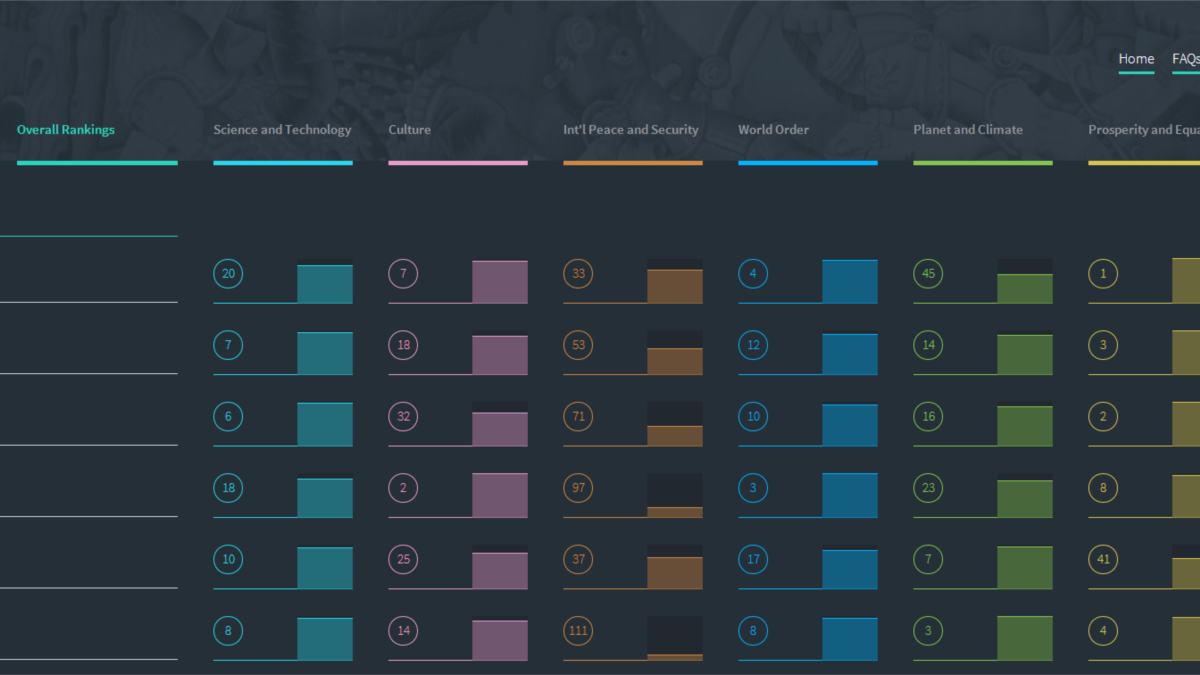Click the pink bar beside rank 25
This screenshot has width=1200, height=675.
pos(500,570)
